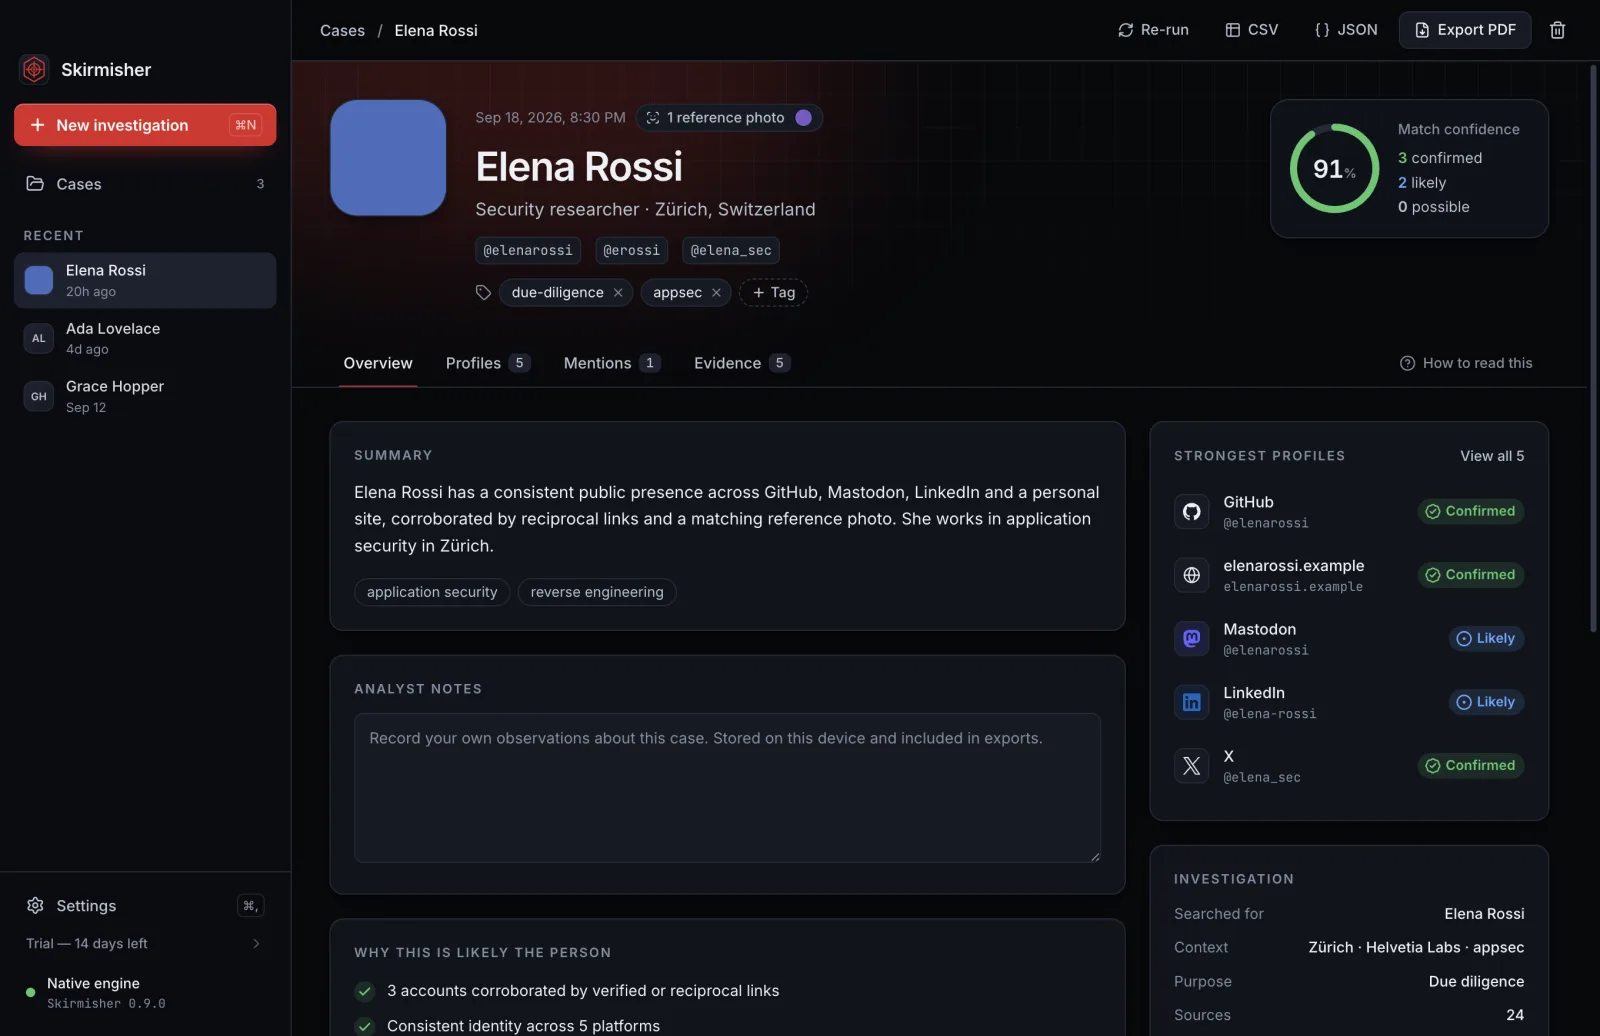Switch to Mentions tab
This screenshot has height=1036, width=1600.
click(611, 363)
